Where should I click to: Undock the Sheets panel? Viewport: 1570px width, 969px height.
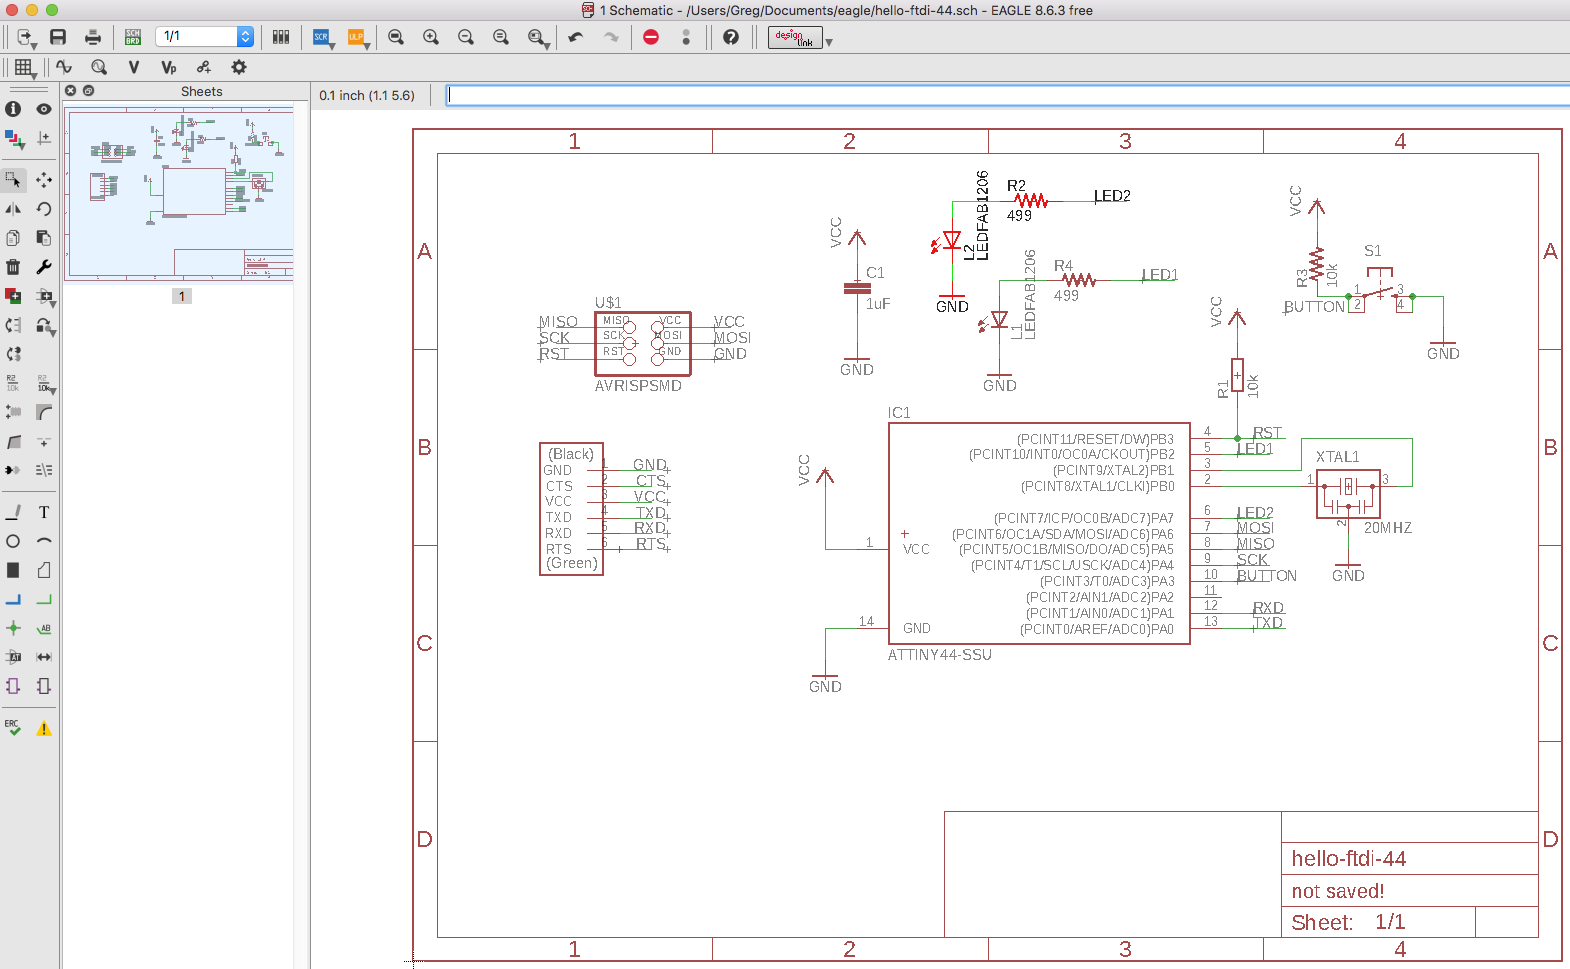tap(88, 90)
